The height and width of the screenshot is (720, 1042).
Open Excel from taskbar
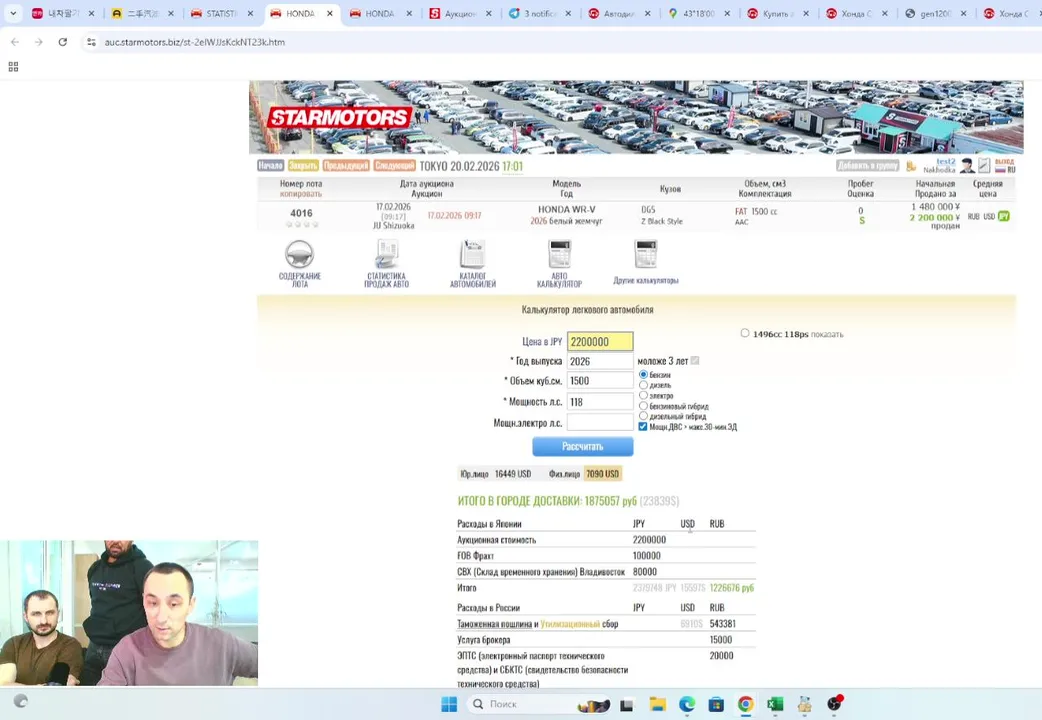(775, 704)
